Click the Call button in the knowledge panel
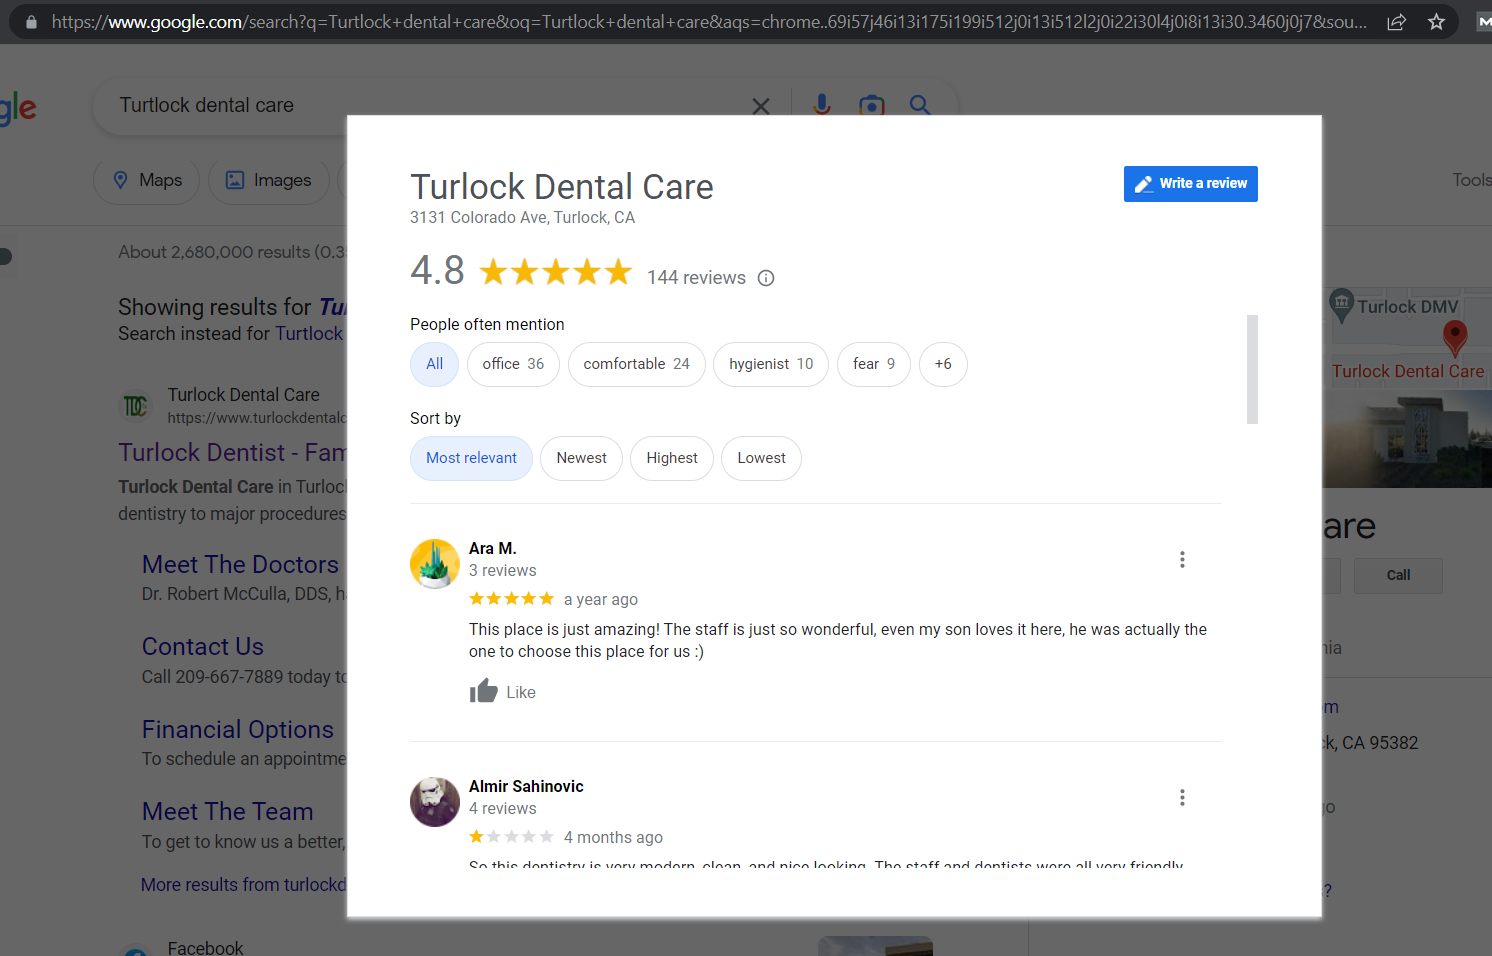 pos(1398,575)
